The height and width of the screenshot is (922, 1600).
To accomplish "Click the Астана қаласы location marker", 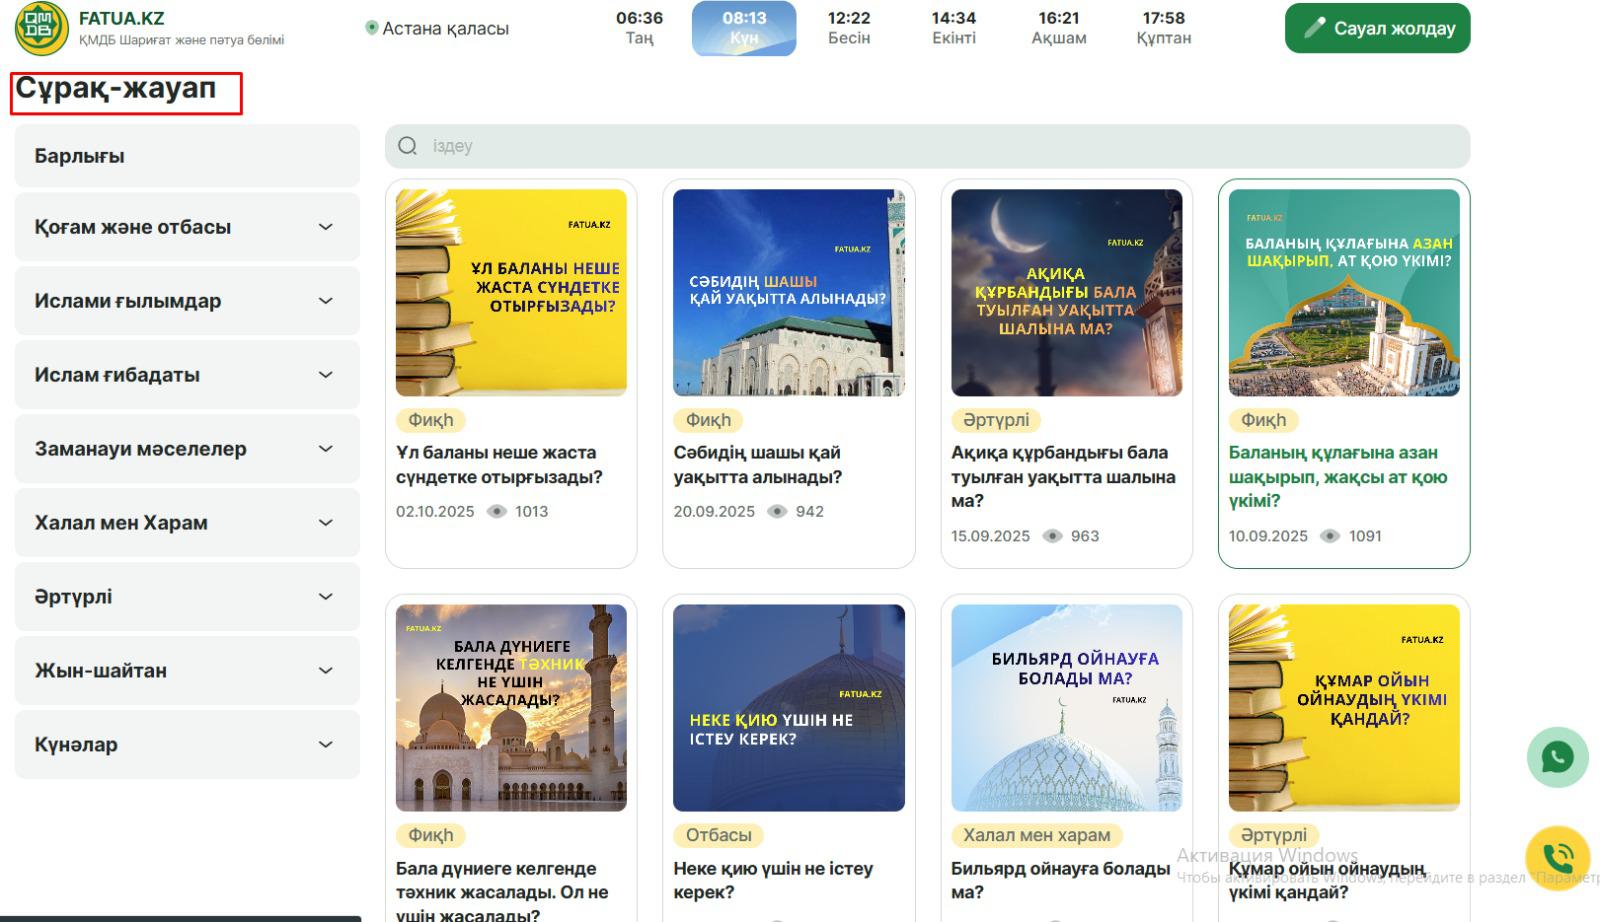I will [x=372, y=28].
